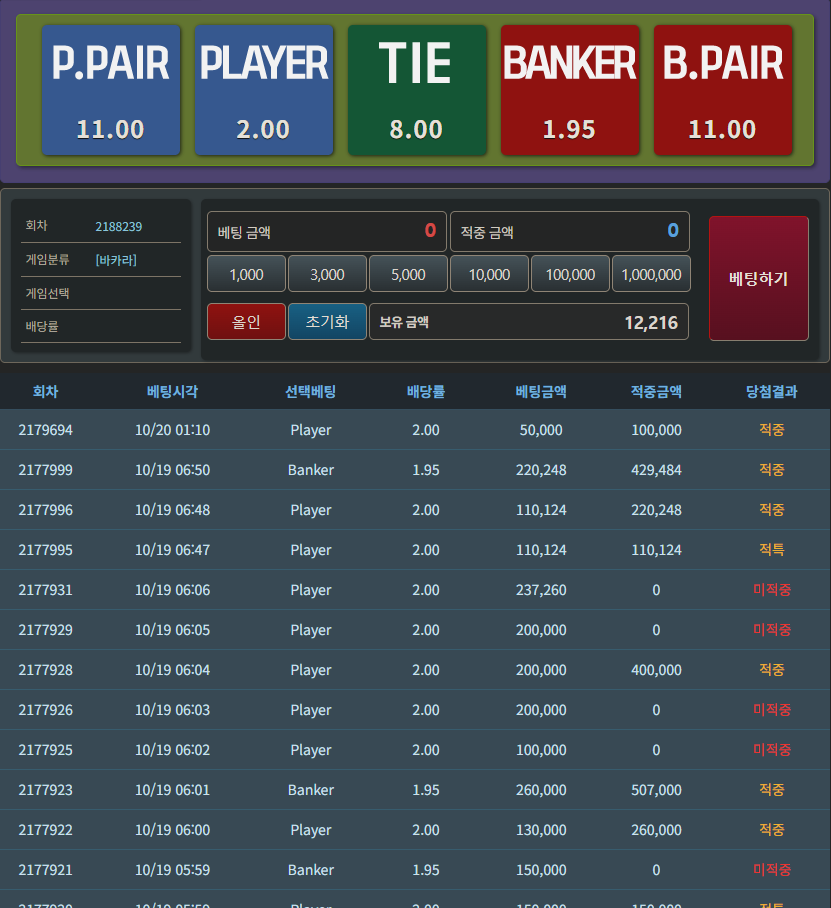This screenshot has height=908, width=831.
Task: Place bet with 베팅하기 button
Action: (x=759, y=279)
